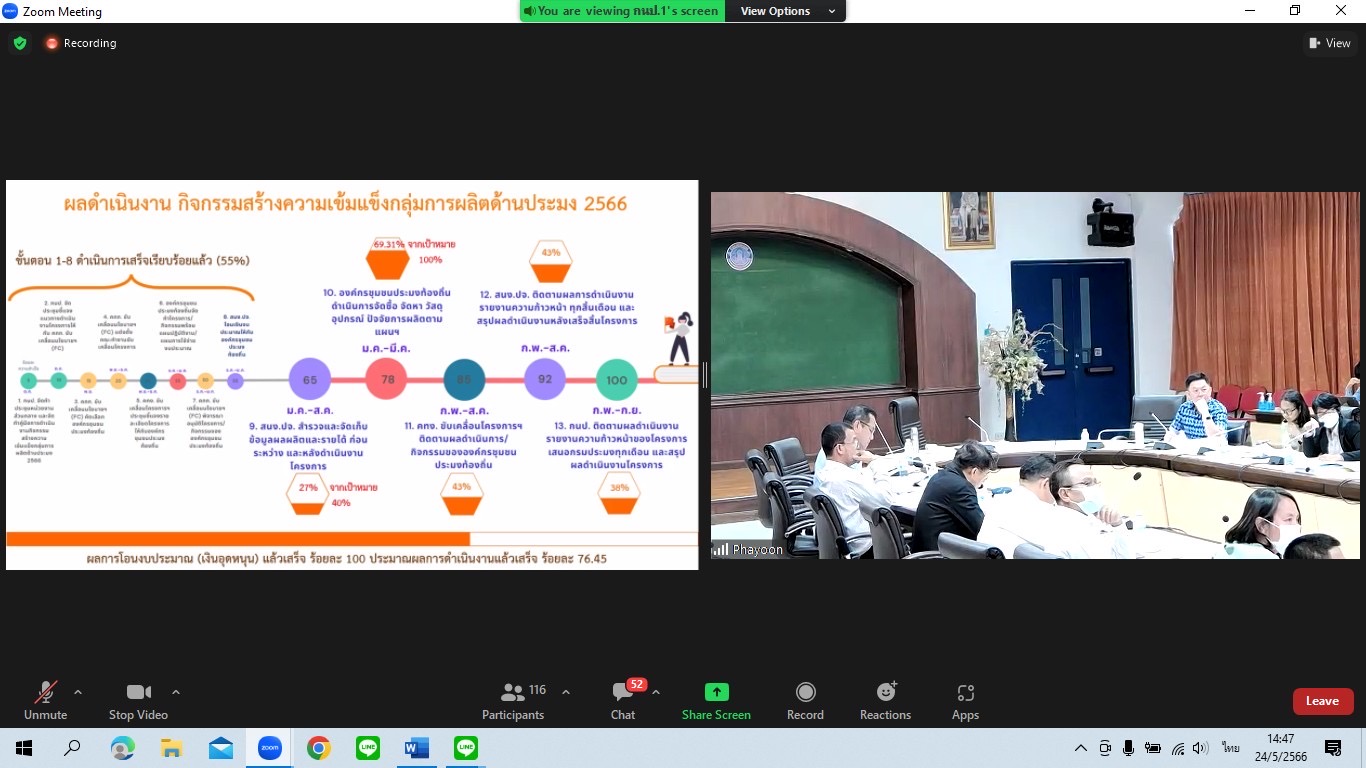1366x768 pixels.
Task: Click the 27% hexagon marker
Action: (307, 496)
